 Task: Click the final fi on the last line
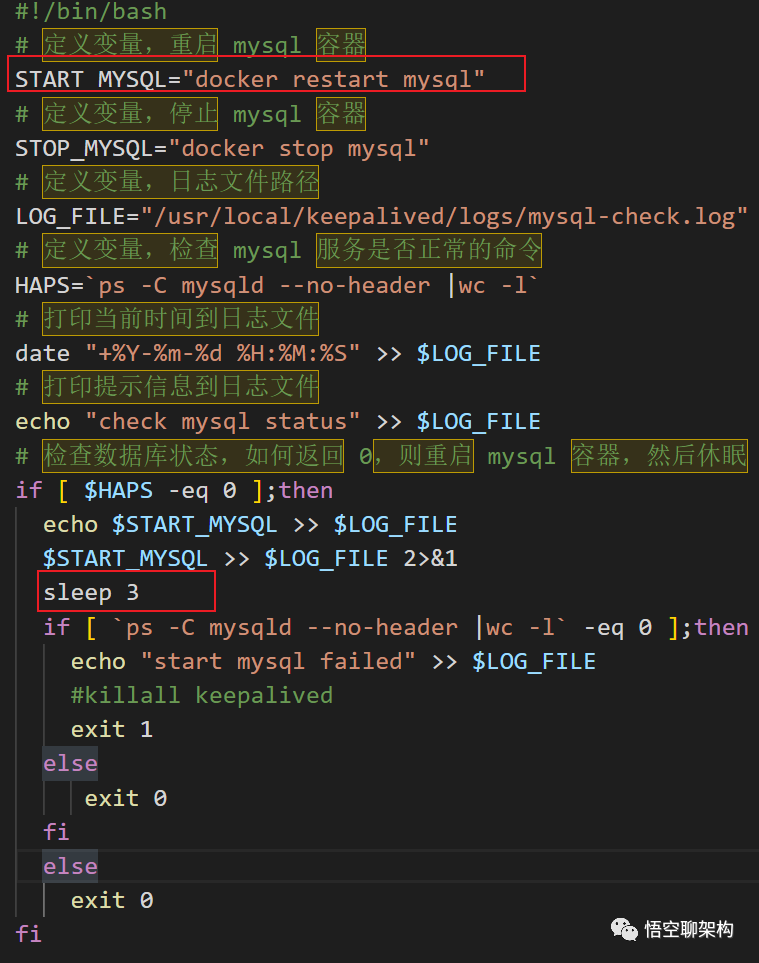[x=29, y=935]
